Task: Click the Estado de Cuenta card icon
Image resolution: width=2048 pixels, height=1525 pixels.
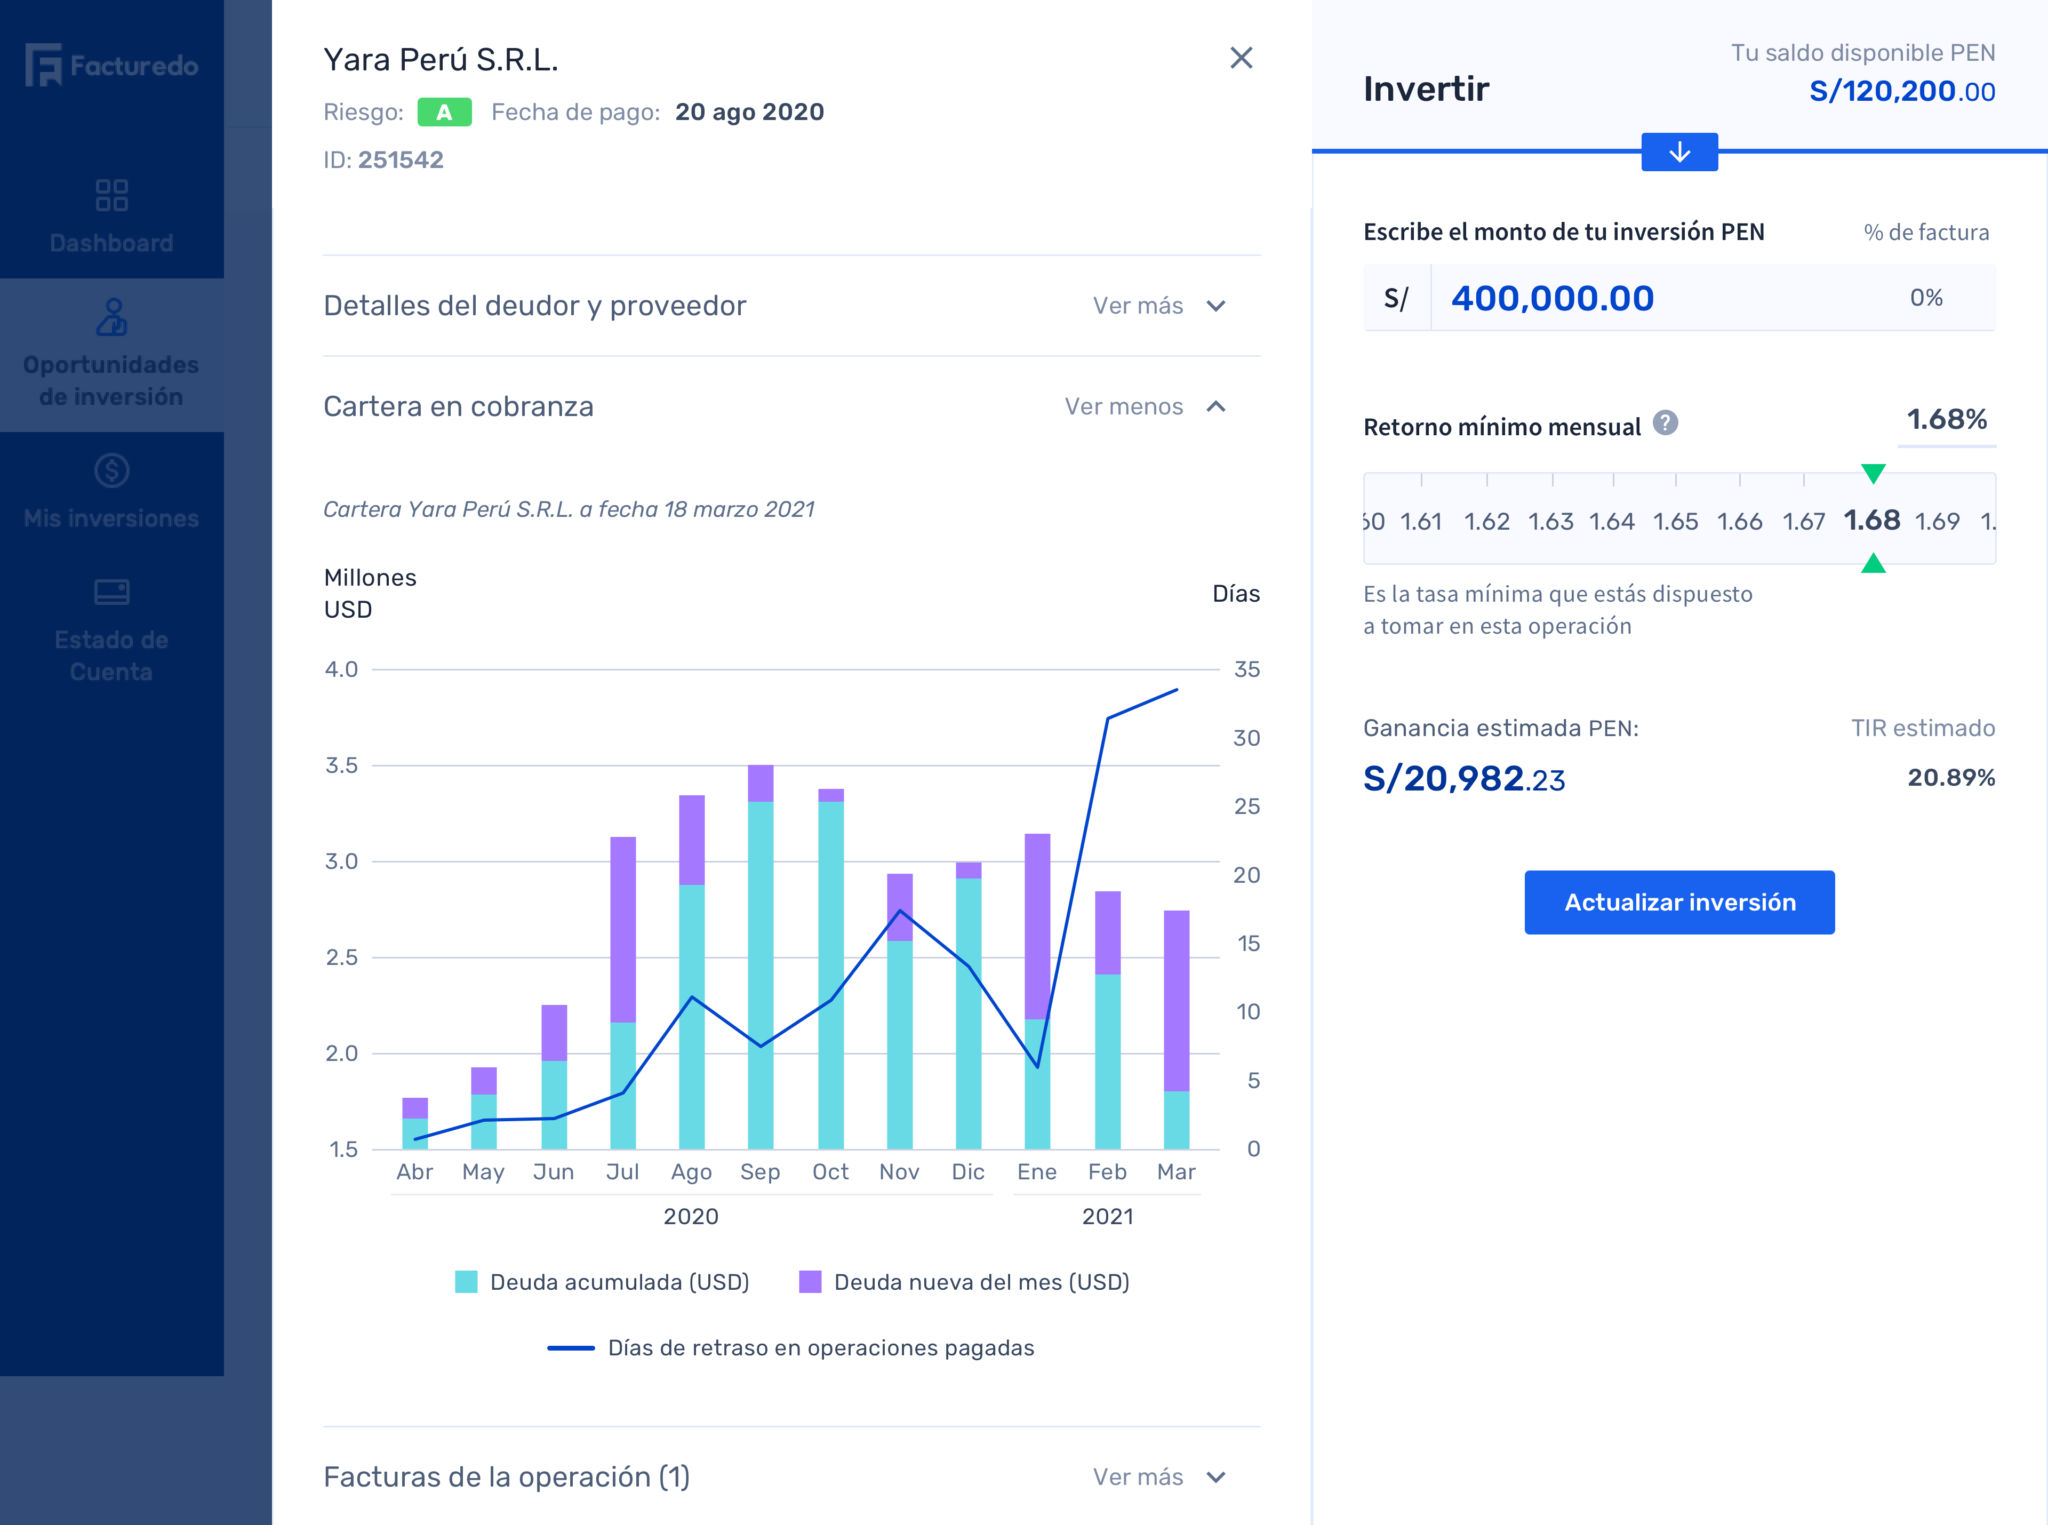Action: tap(111, 592)
